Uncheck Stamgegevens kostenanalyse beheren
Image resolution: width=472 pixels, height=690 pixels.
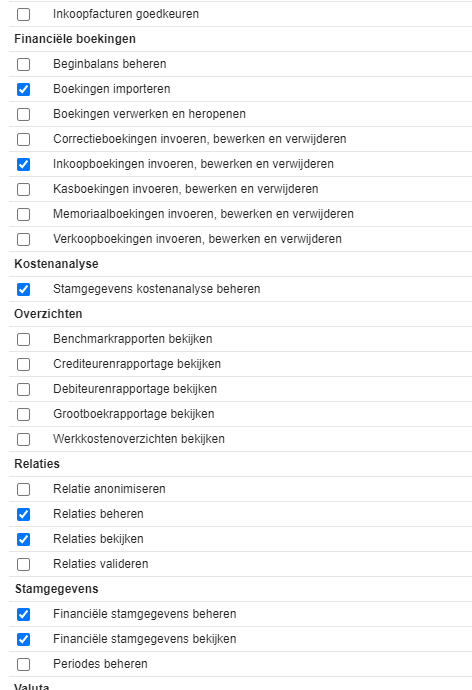(x=23, y=289)
